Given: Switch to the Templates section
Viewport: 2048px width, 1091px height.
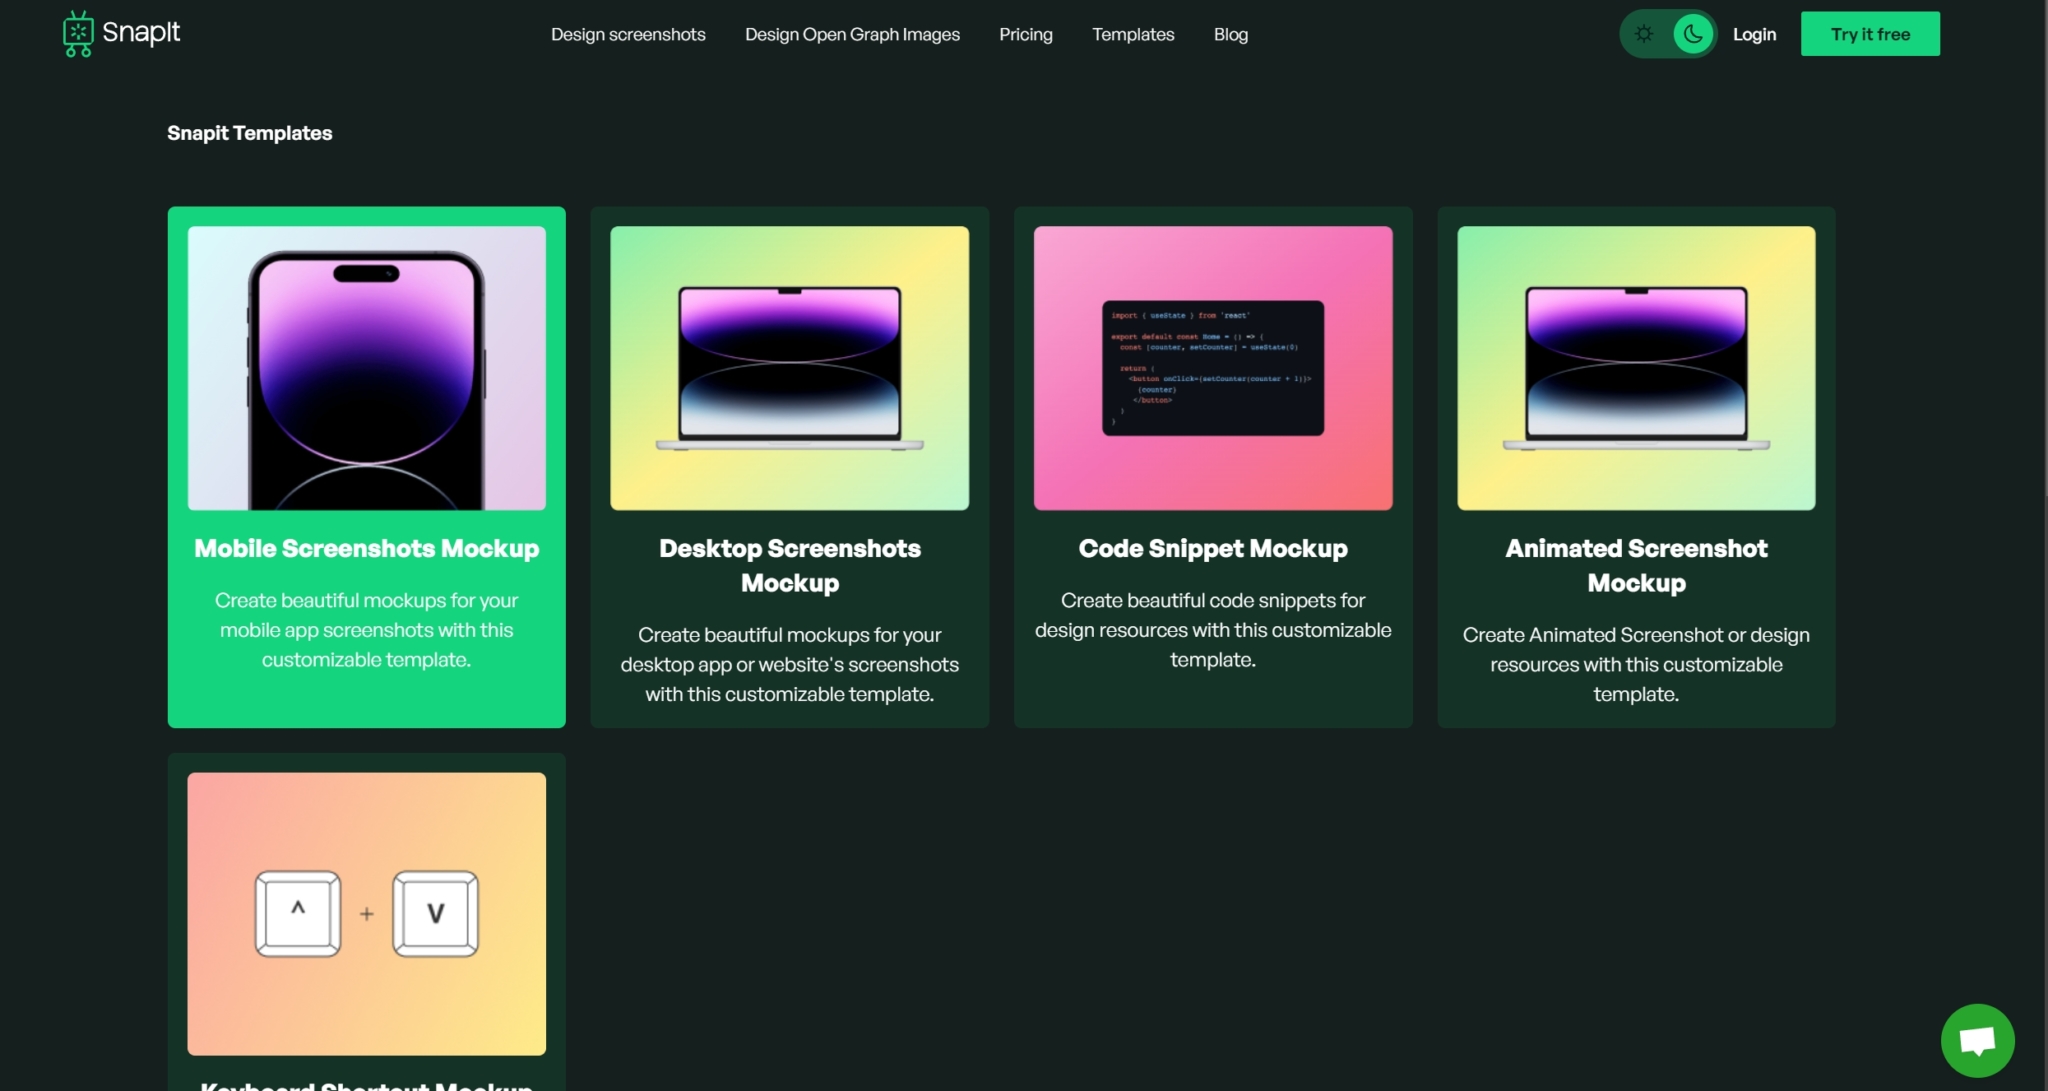Looking at the screenshot, I should (1132, 33).
